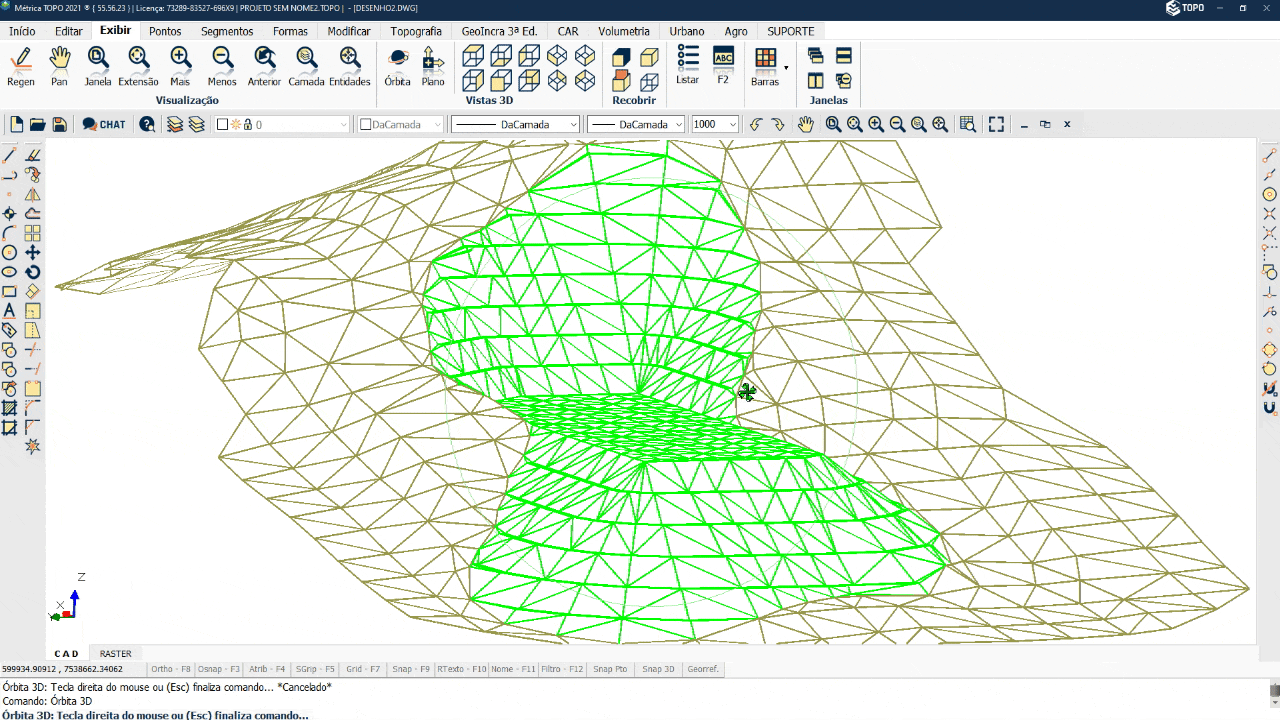Open the Barras dropdown arrow

[x=786, y=68]
